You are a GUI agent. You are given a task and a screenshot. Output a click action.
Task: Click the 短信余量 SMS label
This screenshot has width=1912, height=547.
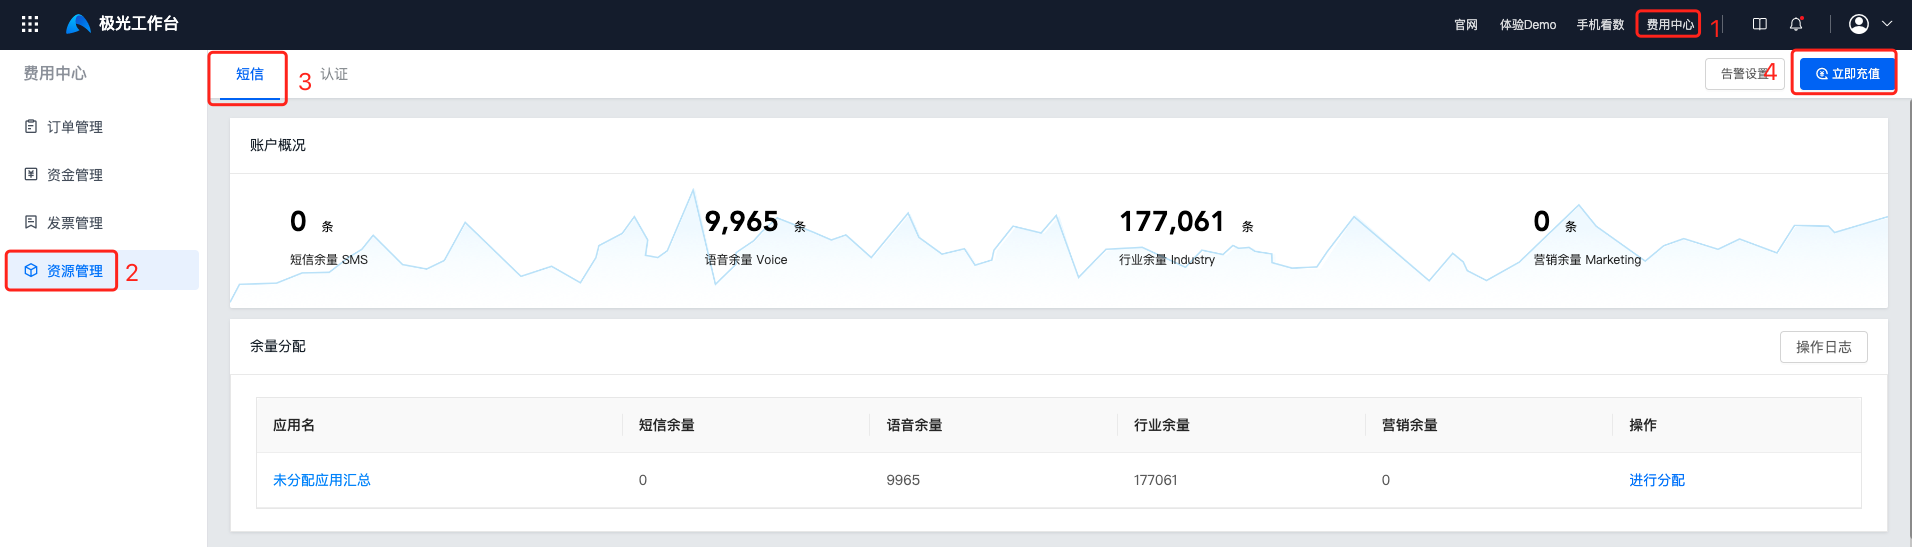pyautogui.click(x=329, y=260)
